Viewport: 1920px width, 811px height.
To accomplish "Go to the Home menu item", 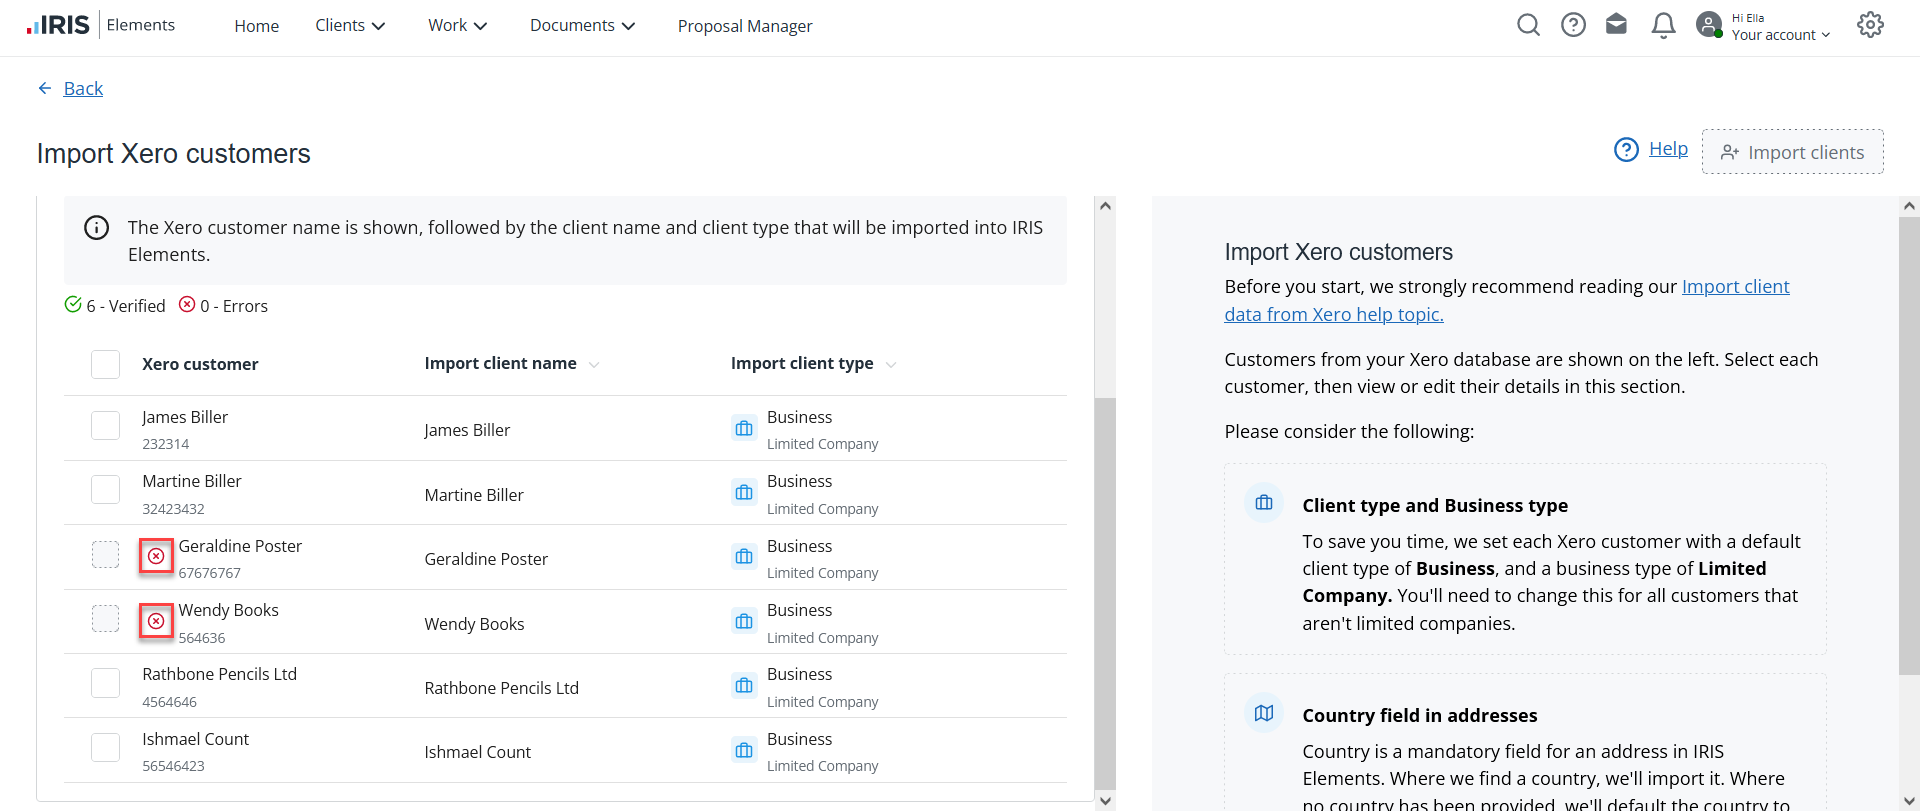I will 256,26.
